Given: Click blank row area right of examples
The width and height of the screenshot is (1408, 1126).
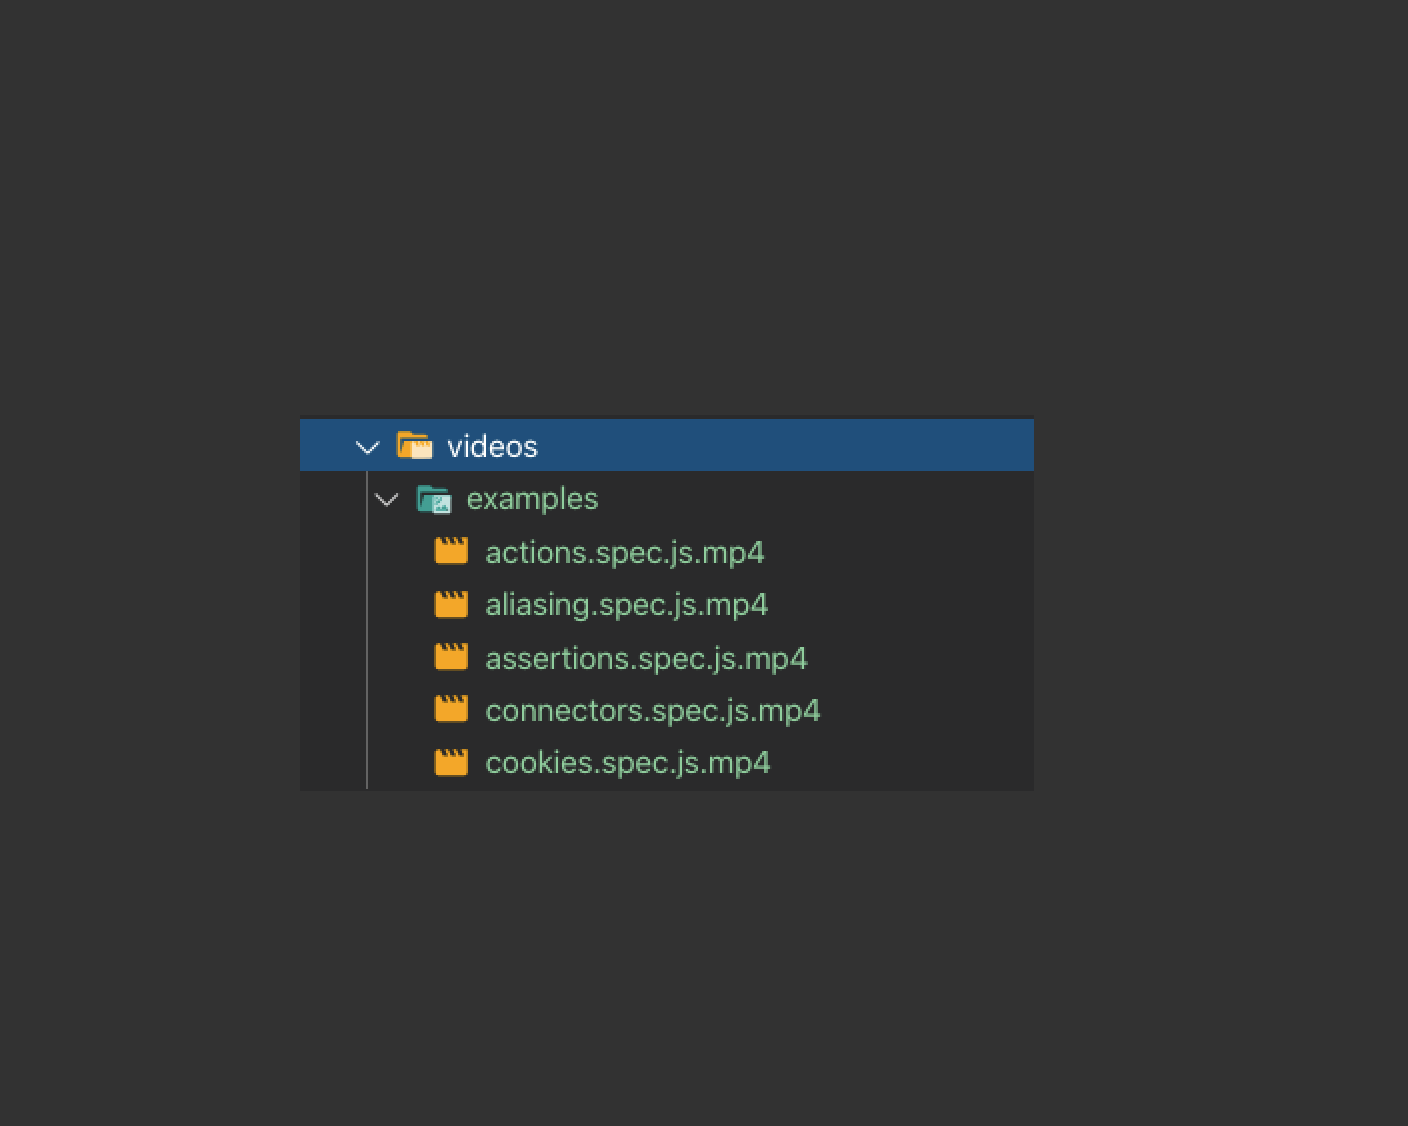Looking at the screenshot, I should click(820, 499).
